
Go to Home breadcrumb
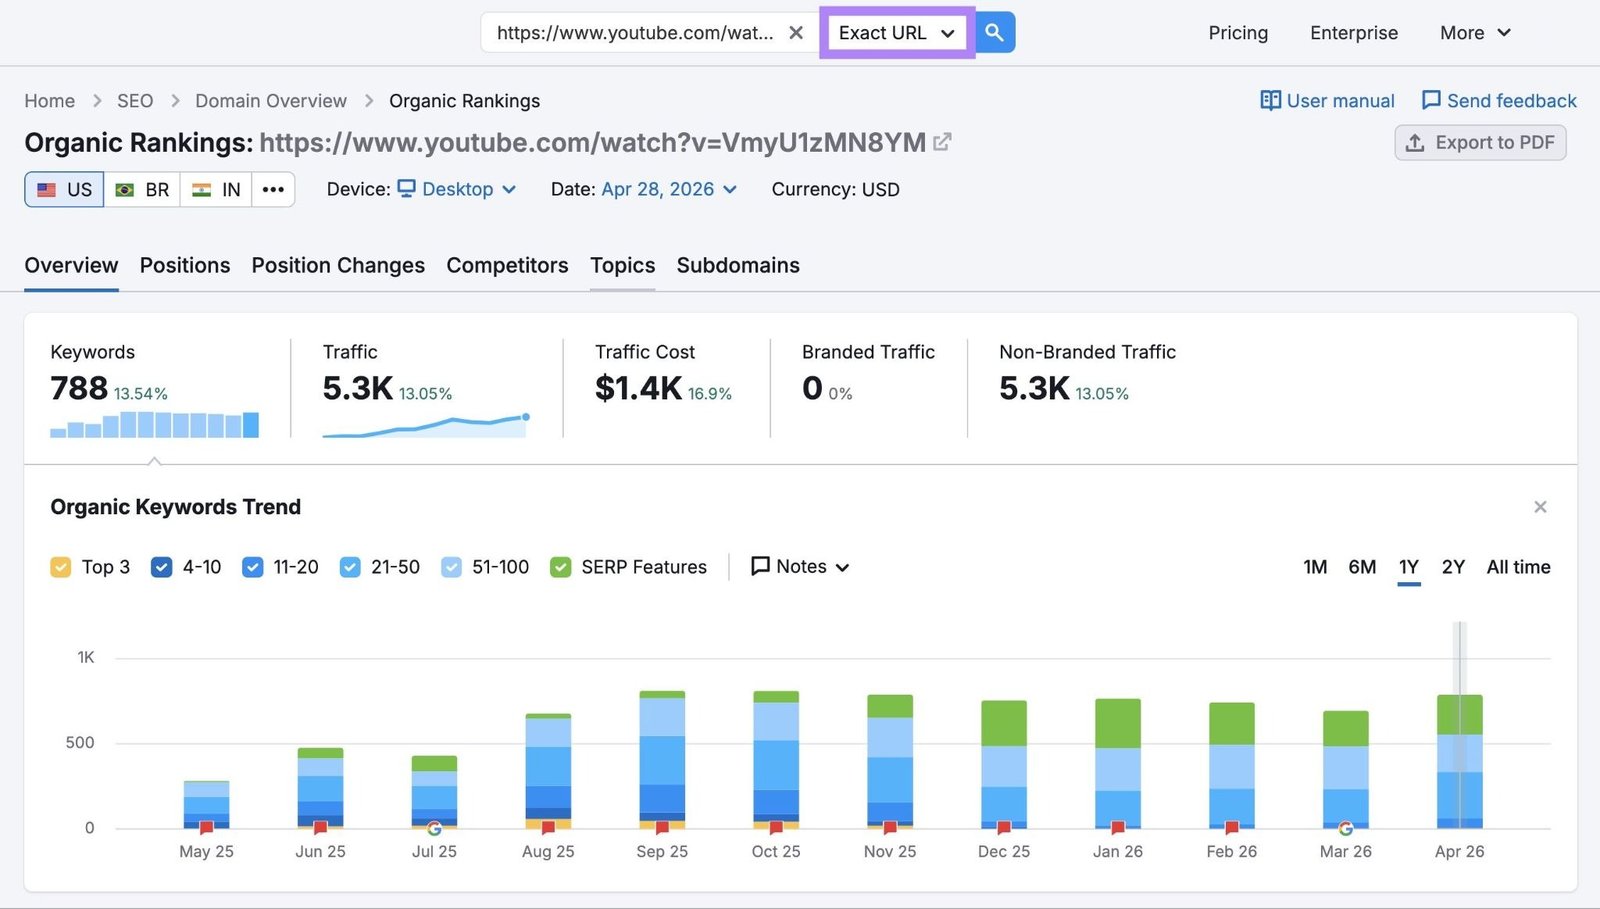49,101
